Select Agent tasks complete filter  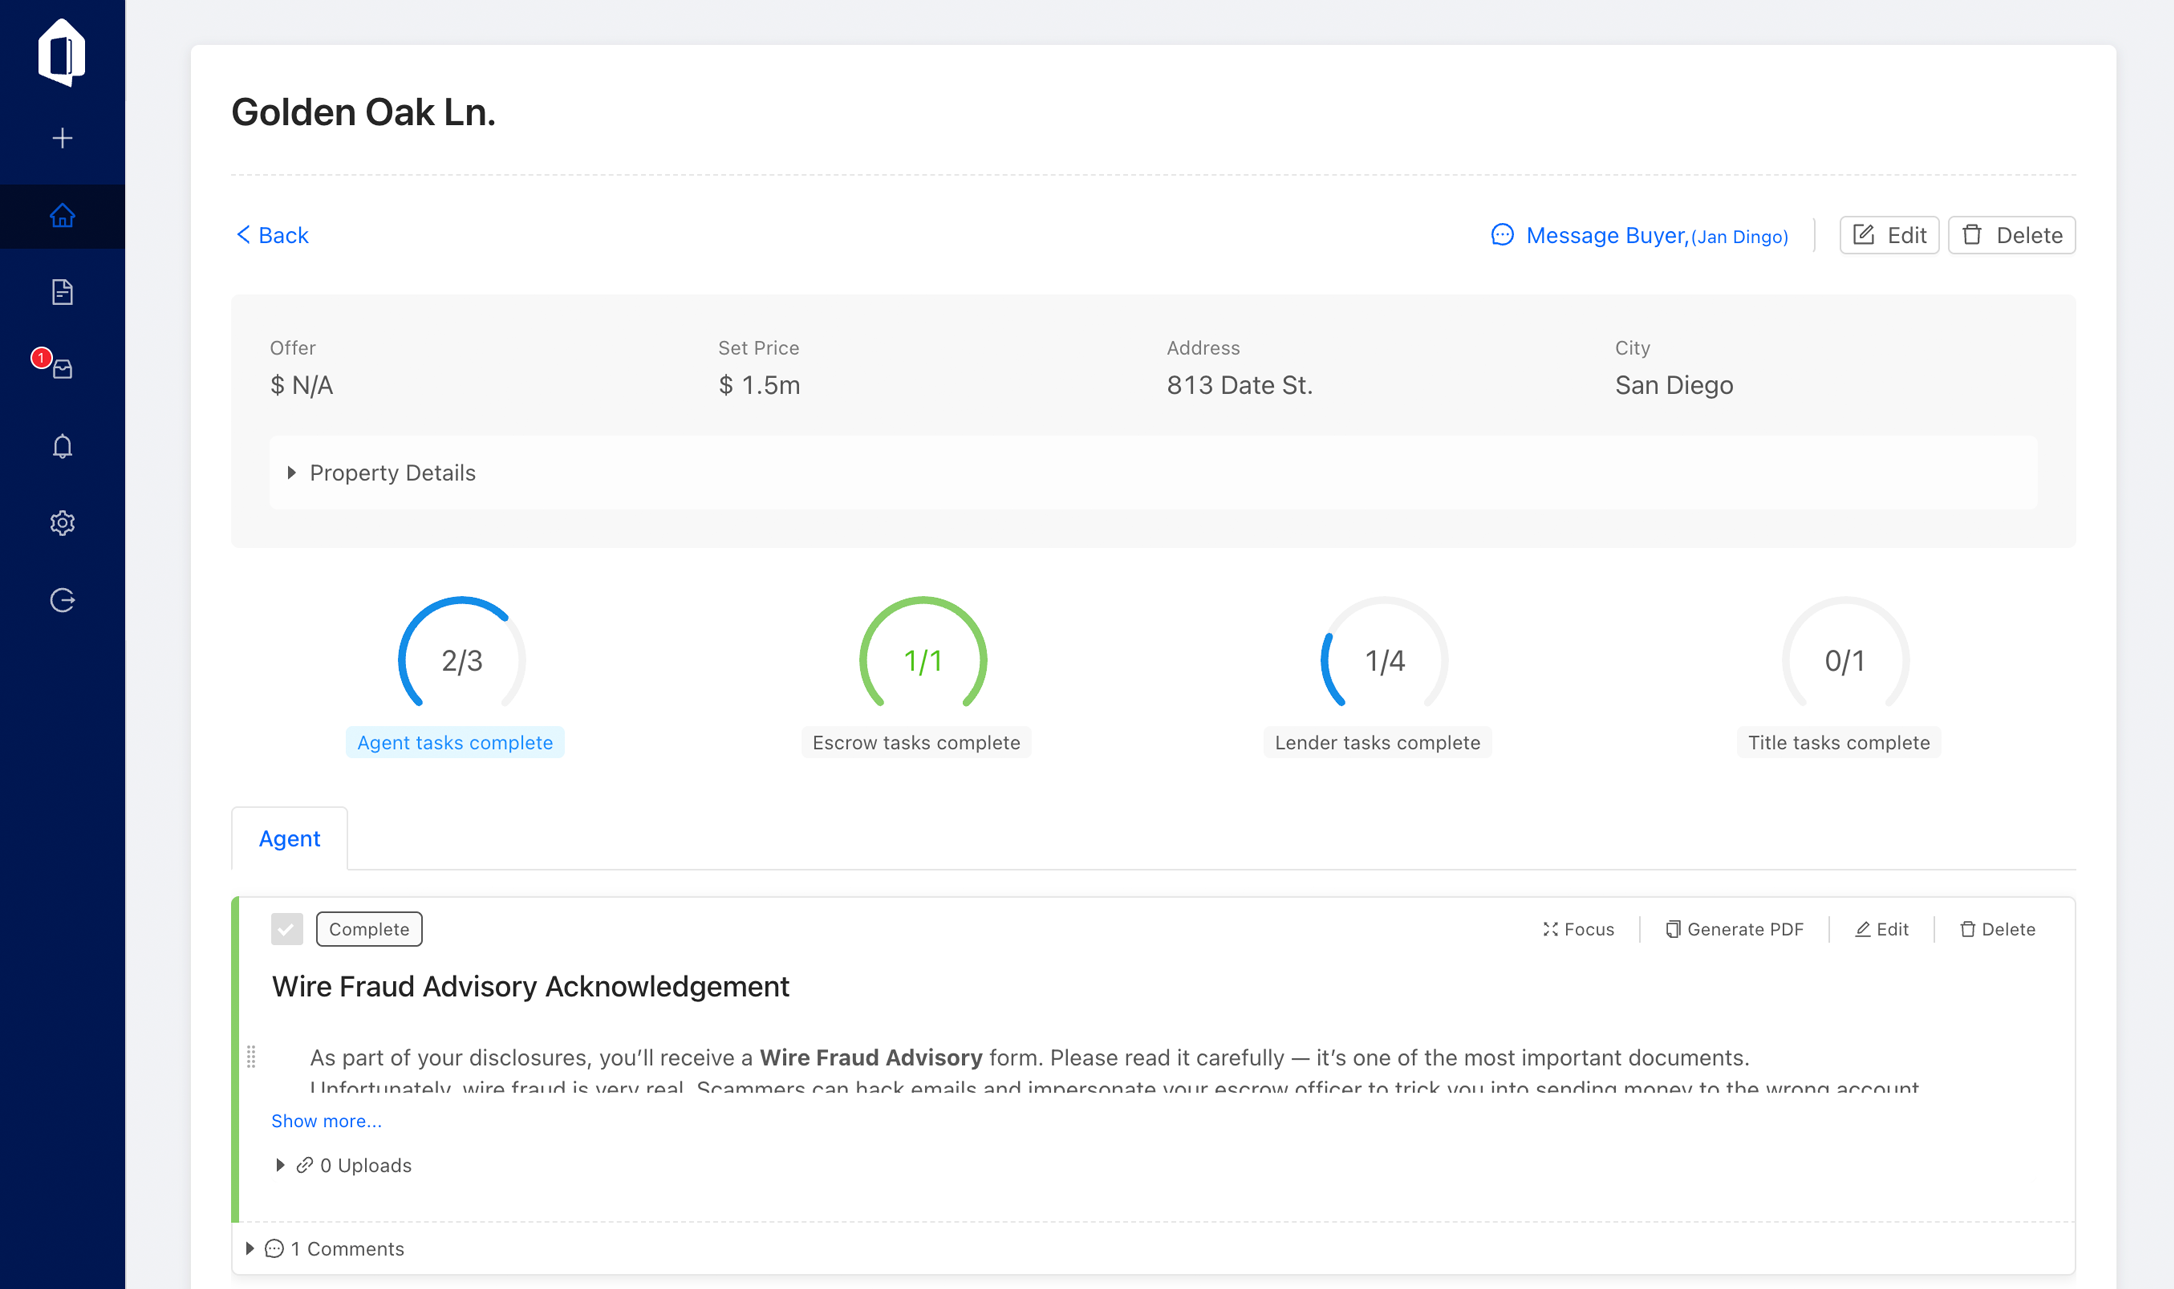tap(455, 742)
